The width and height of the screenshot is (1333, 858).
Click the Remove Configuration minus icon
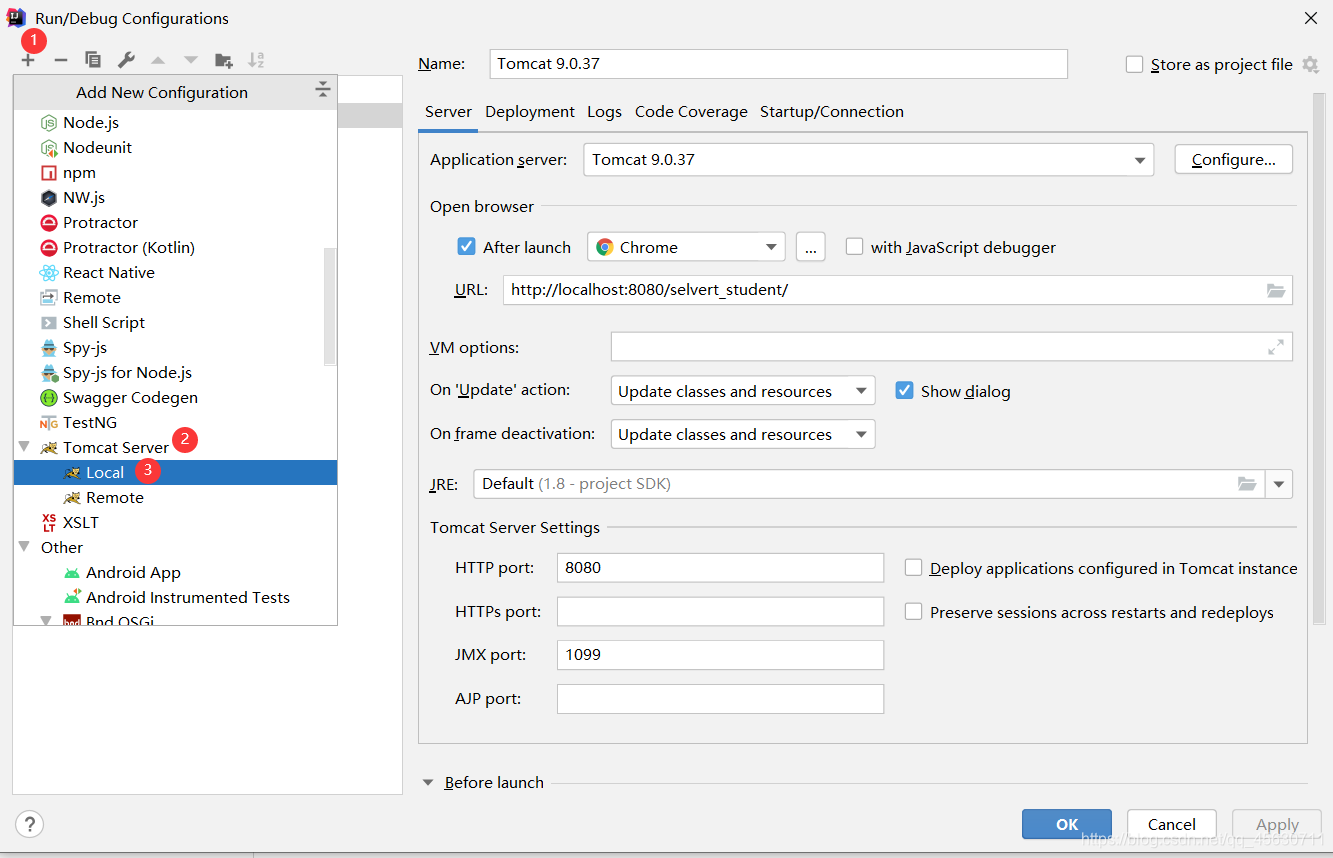60,60
